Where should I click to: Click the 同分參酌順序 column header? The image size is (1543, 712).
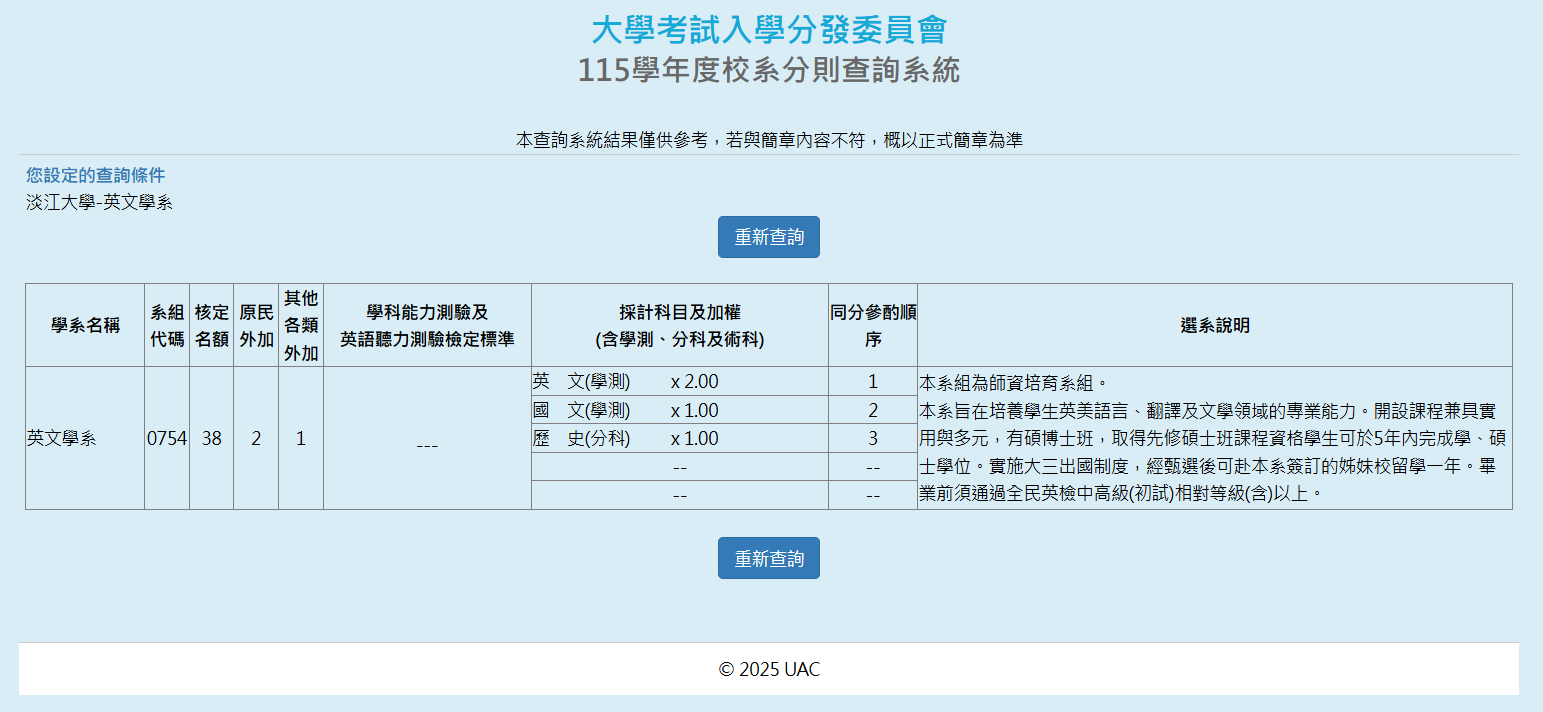(872, 325)
